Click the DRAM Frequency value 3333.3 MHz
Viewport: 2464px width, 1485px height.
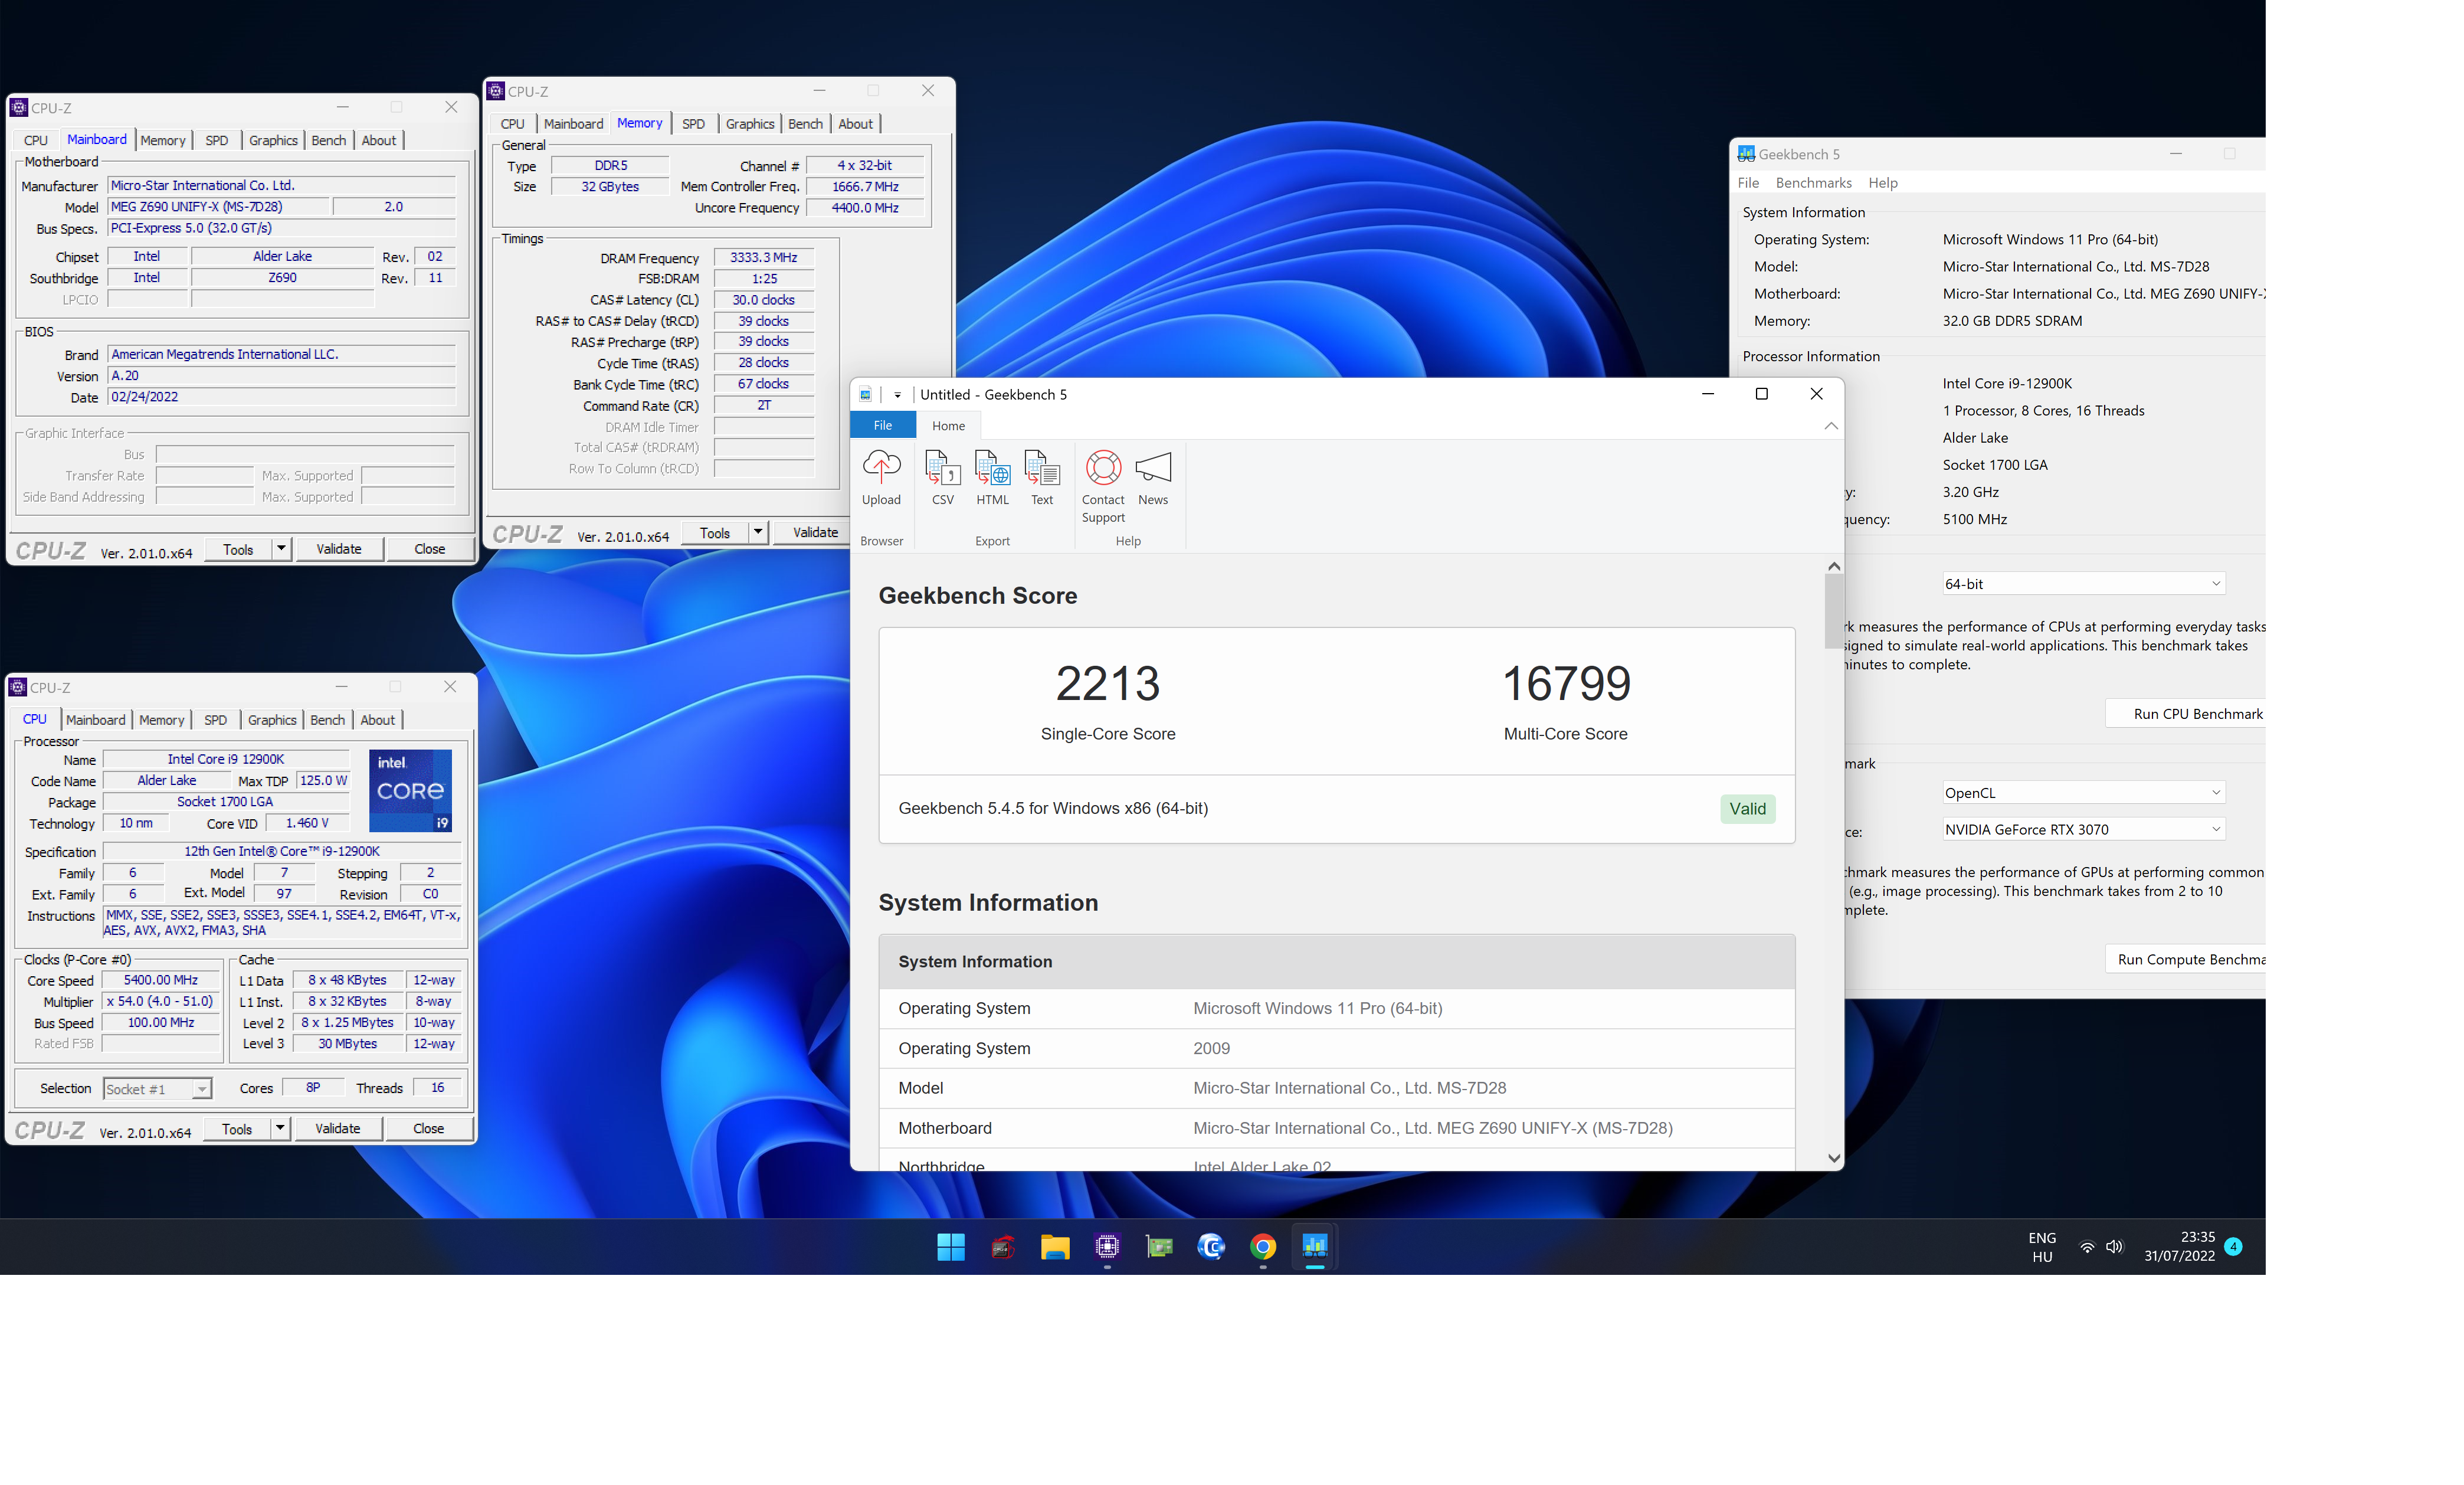tap(763, 257)
